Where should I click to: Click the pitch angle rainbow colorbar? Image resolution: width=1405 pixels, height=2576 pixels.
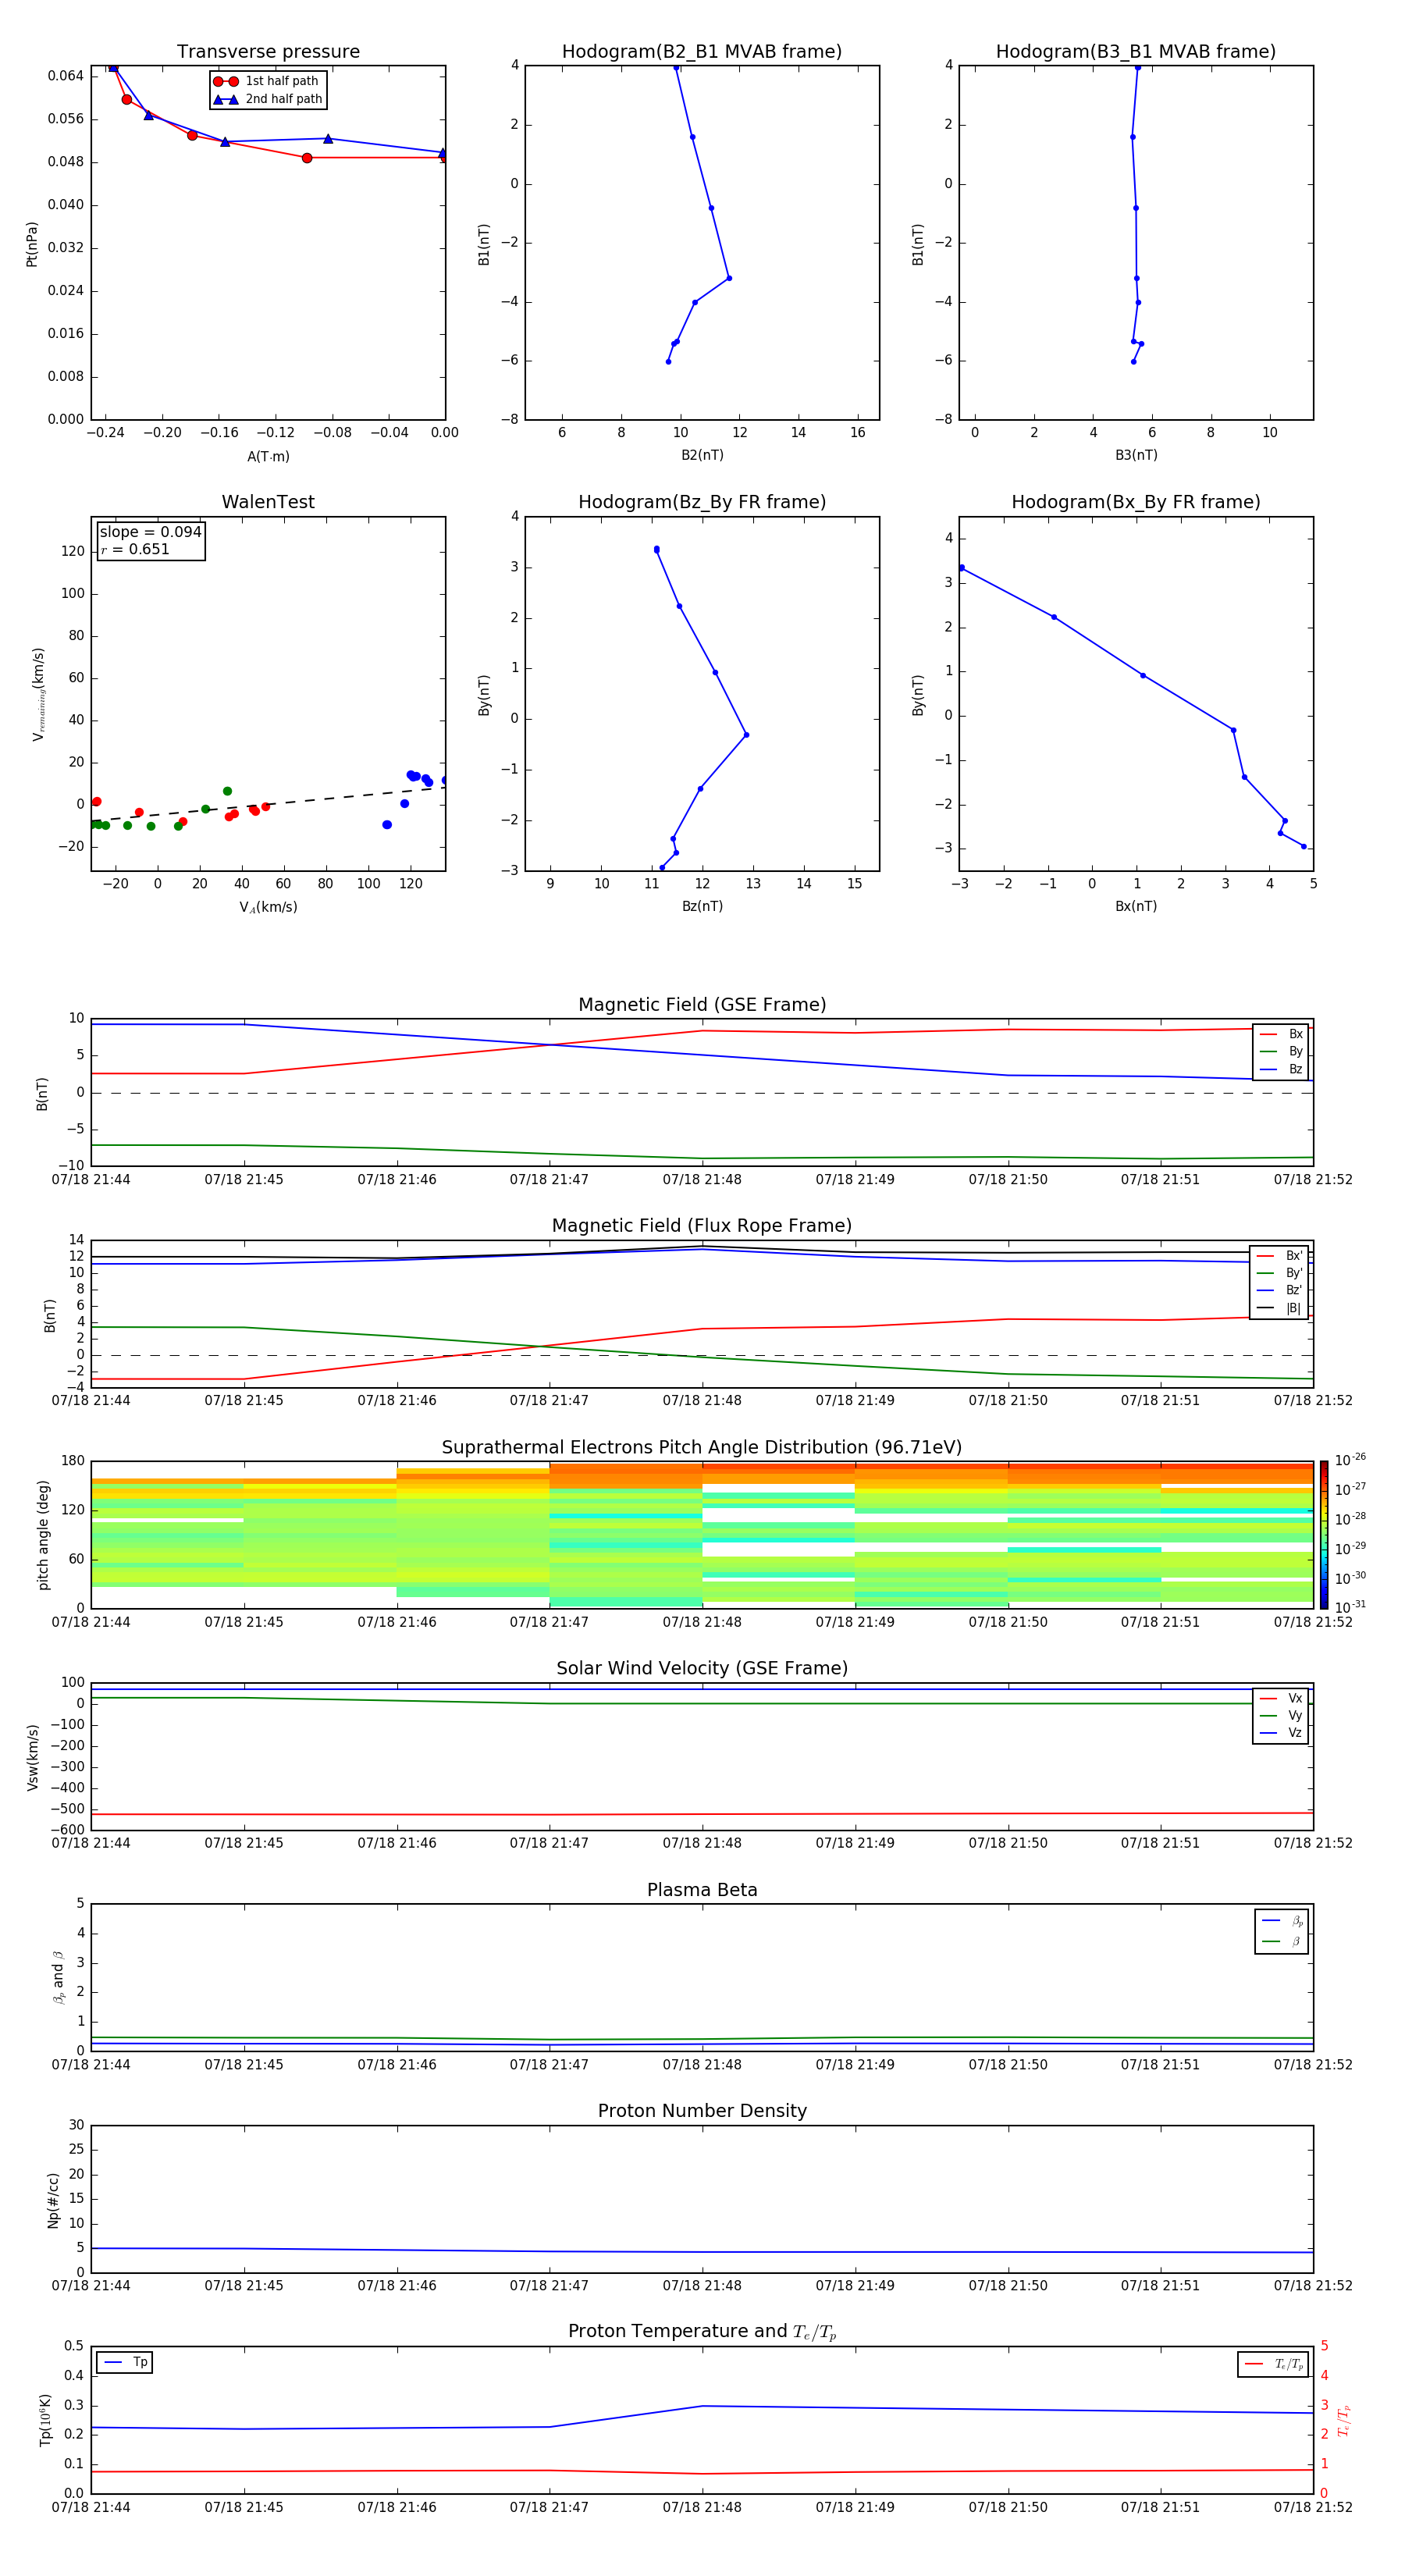coord(1324,1535)
